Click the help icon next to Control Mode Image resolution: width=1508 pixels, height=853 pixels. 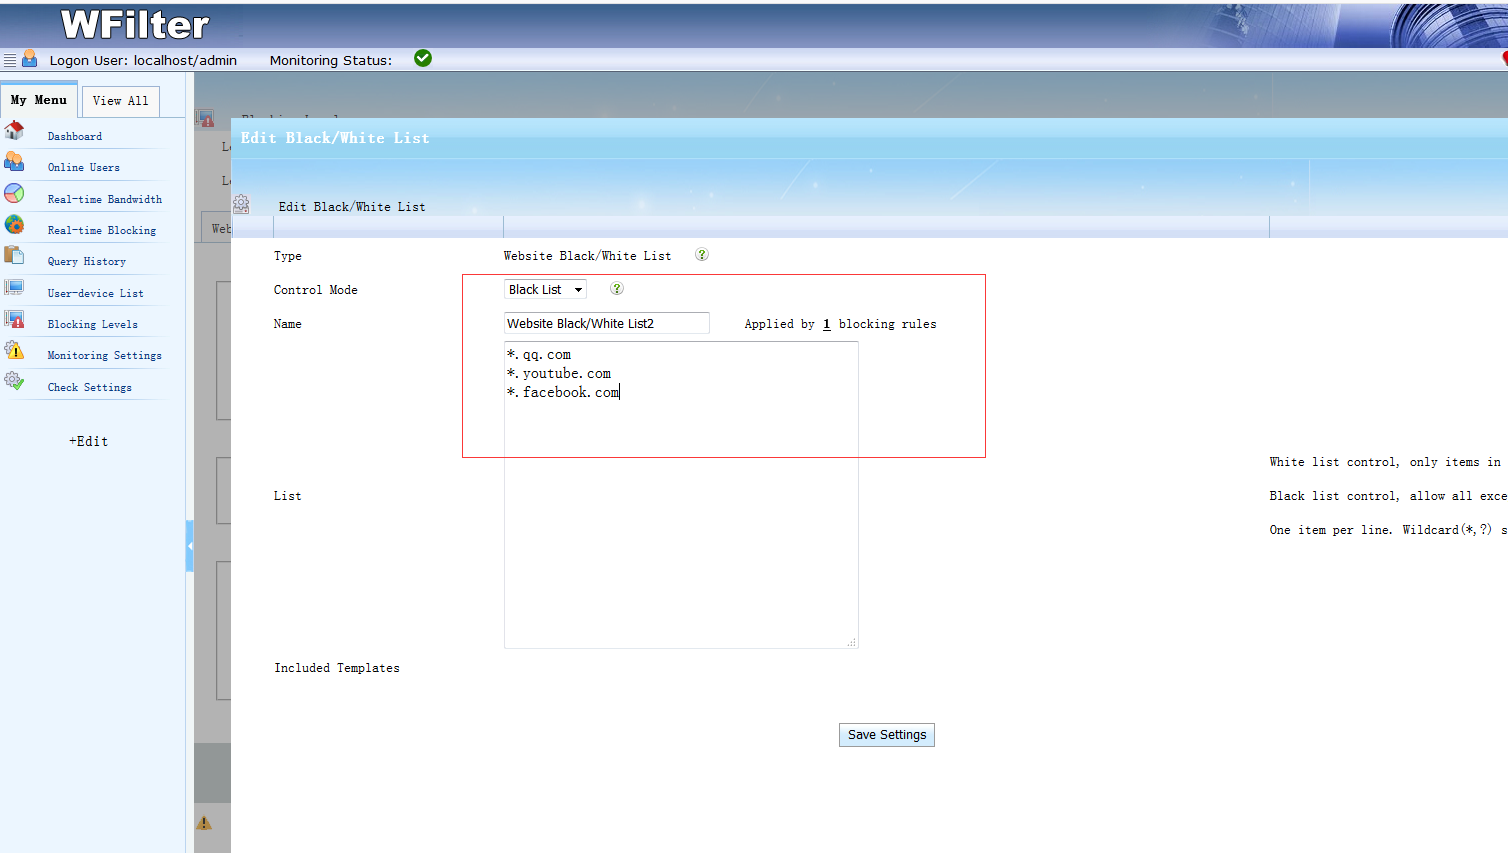pyautogui.click(x=617, y=288)
